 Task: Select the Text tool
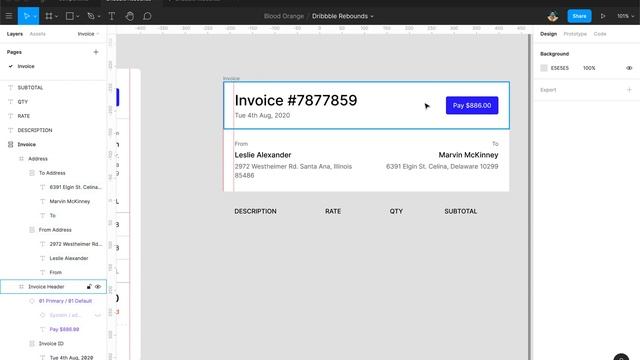tap(111, 16)
